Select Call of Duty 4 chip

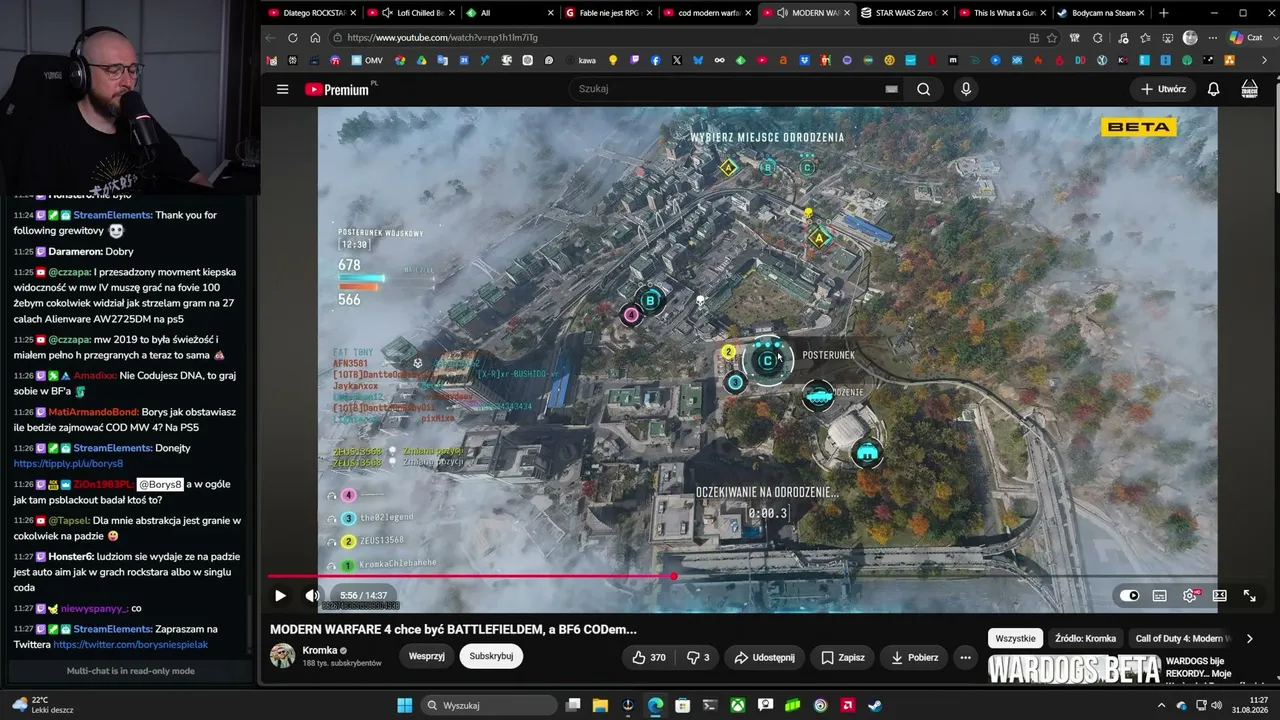(x=1182, y=638)
